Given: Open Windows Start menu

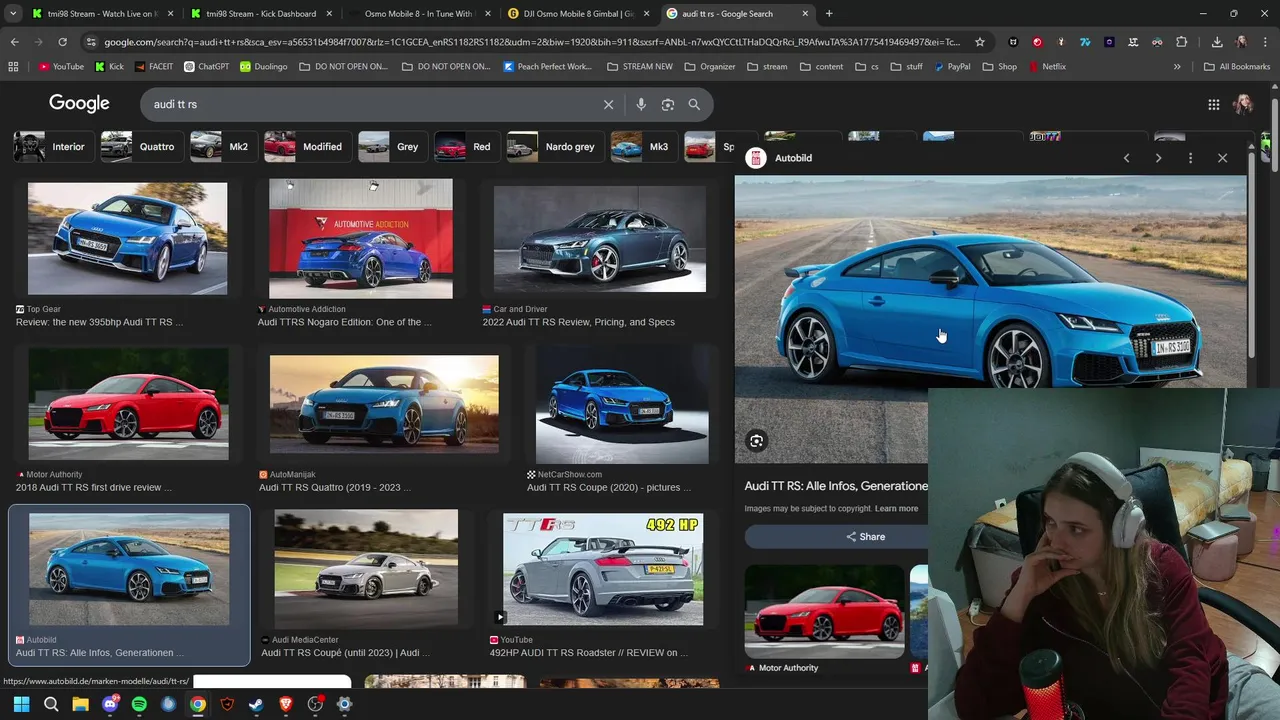Looking at the screenshot, I should [x=21, y=704].
